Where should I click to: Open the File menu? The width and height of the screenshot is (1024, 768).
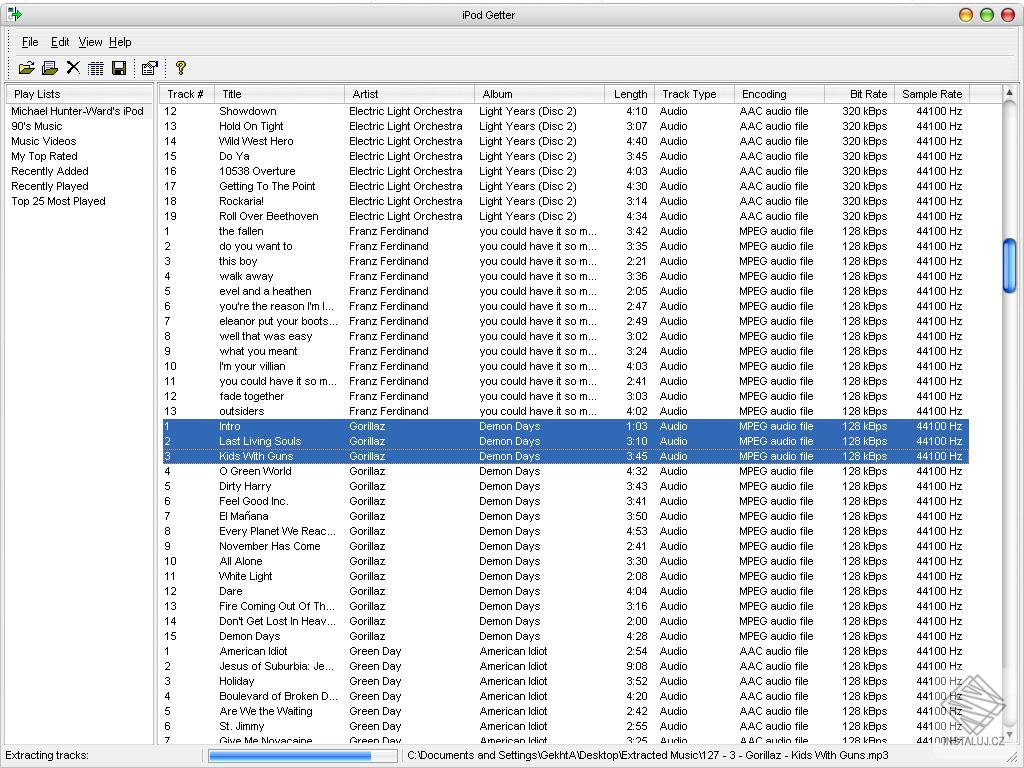point(30,42)
